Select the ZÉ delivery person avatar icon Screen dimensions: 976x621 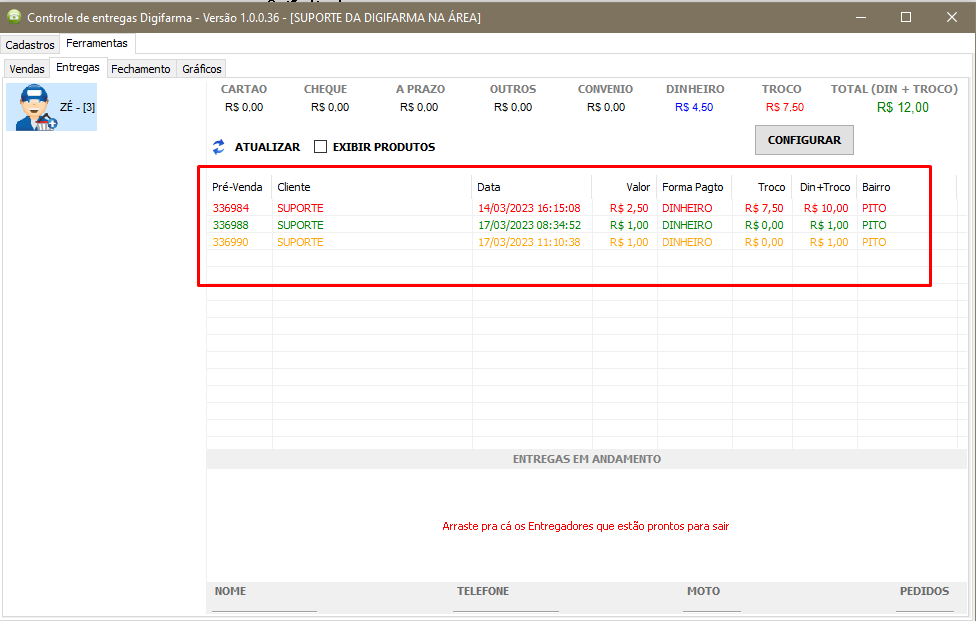click(x=37, y=107)
